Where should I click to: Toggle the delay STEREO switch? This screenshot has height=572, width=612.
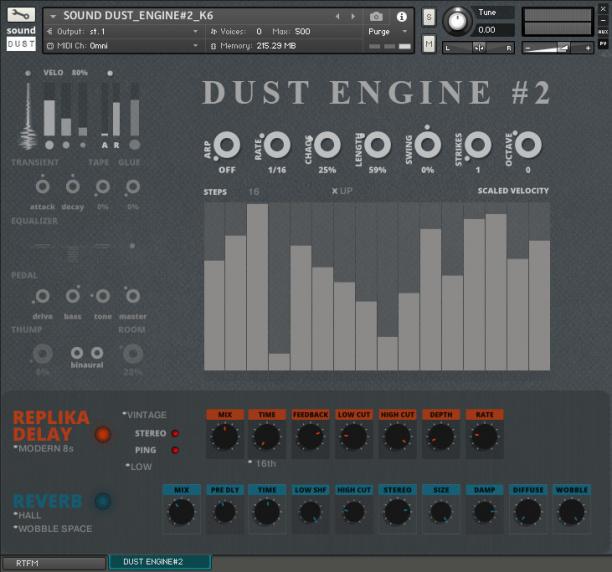click(175, 433)
